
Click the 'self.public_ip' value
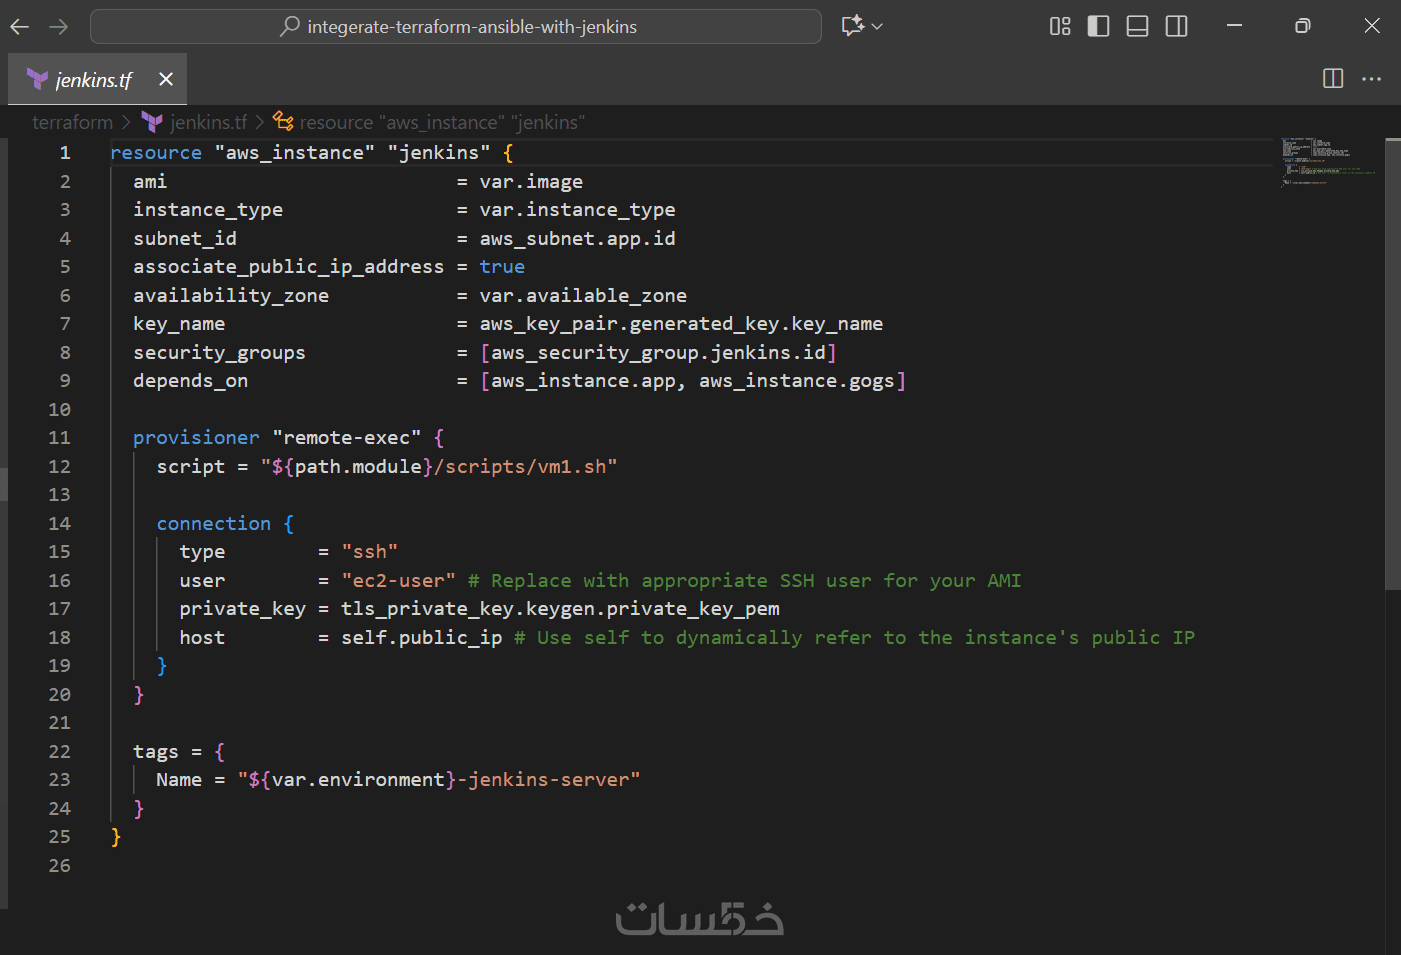(422, 638)
